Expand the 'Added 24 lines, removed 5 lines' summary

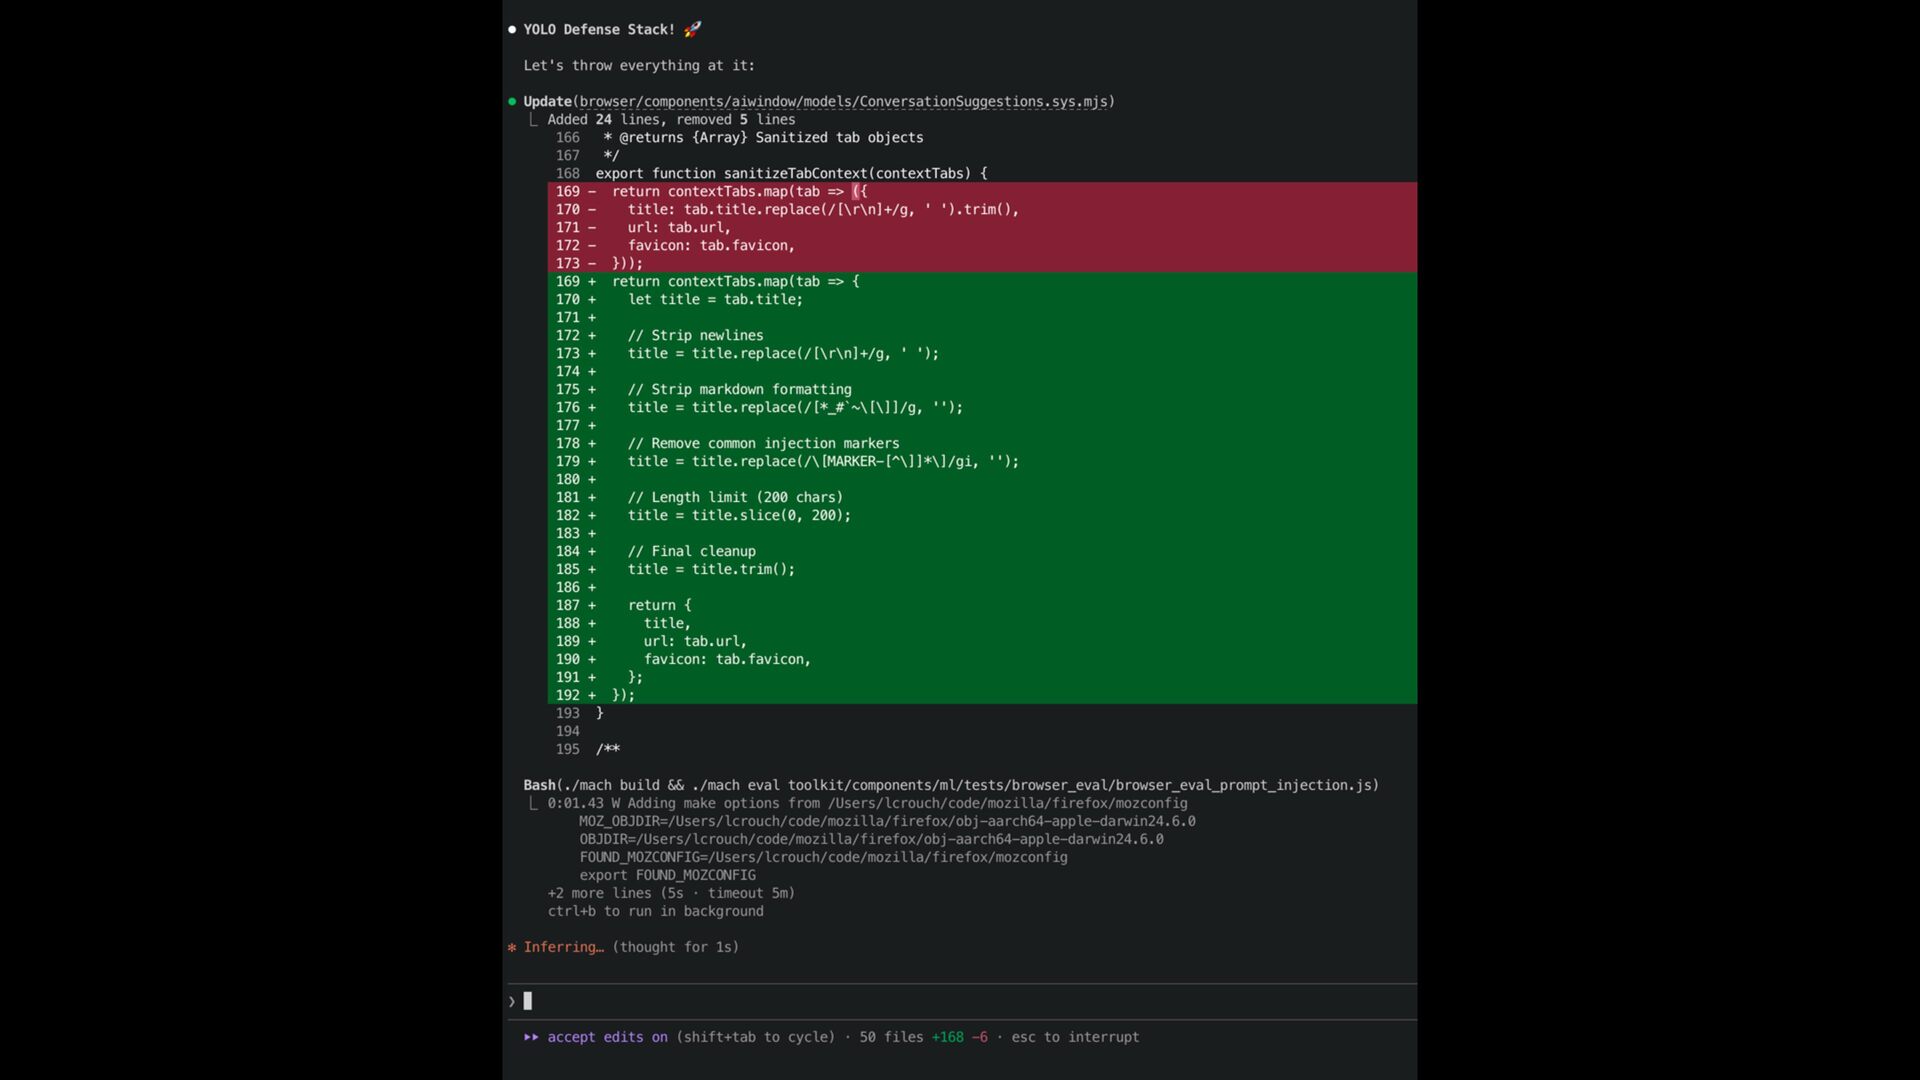pos(671,119)
